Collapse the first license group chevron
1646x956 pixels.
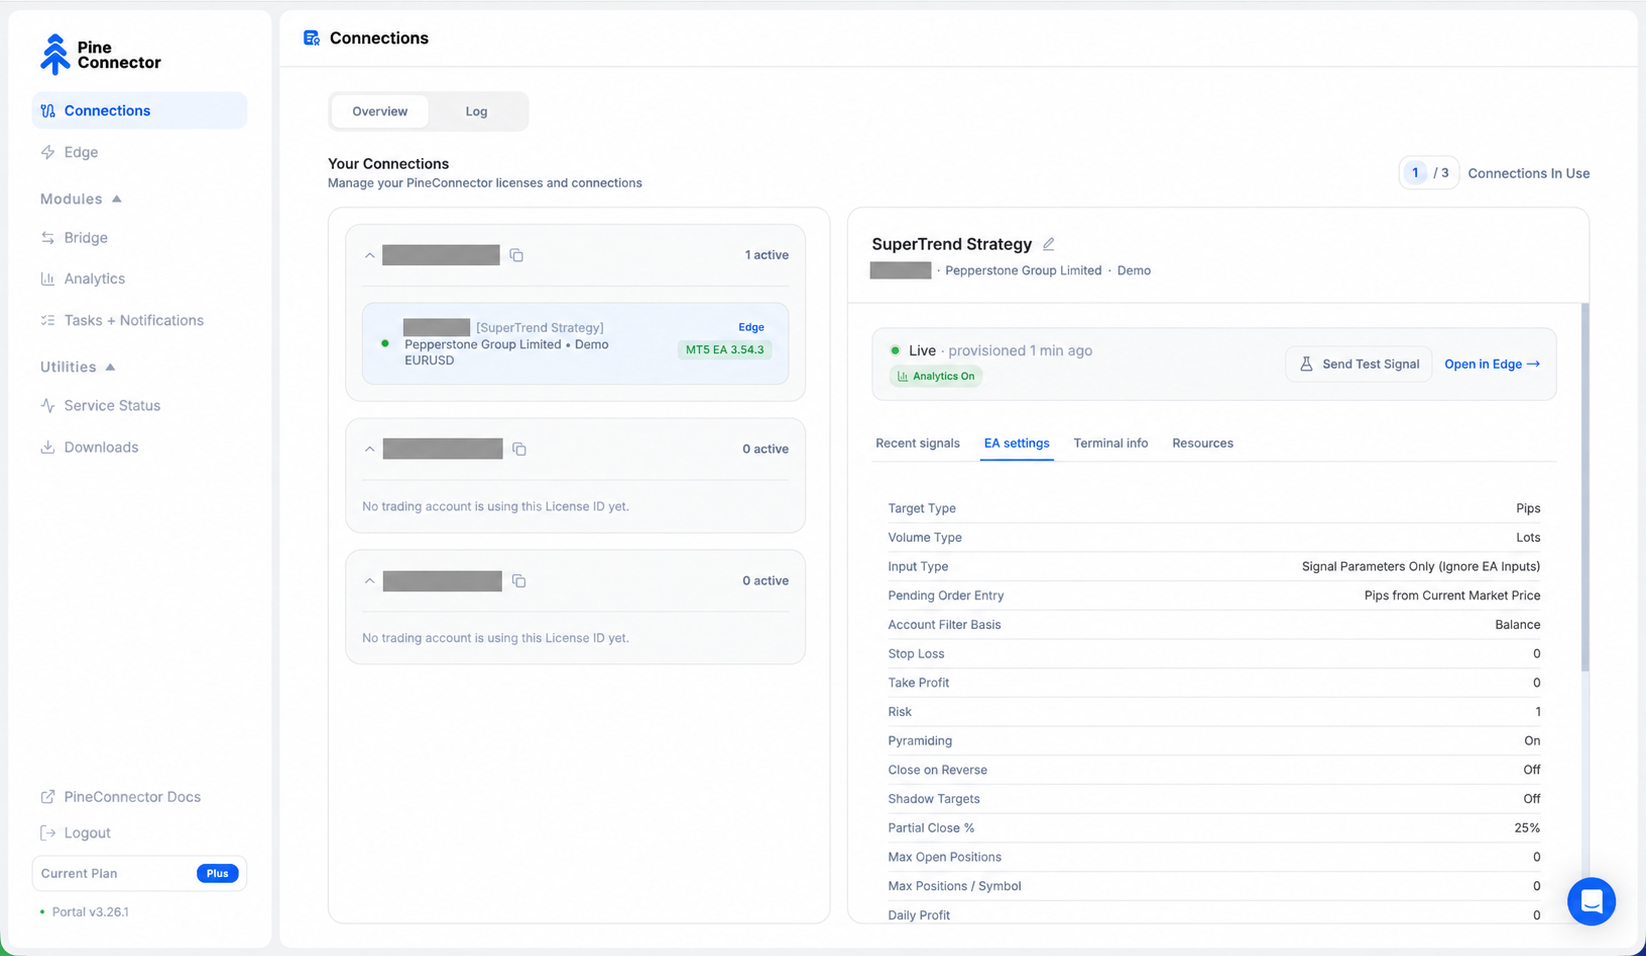coord(370,256)
